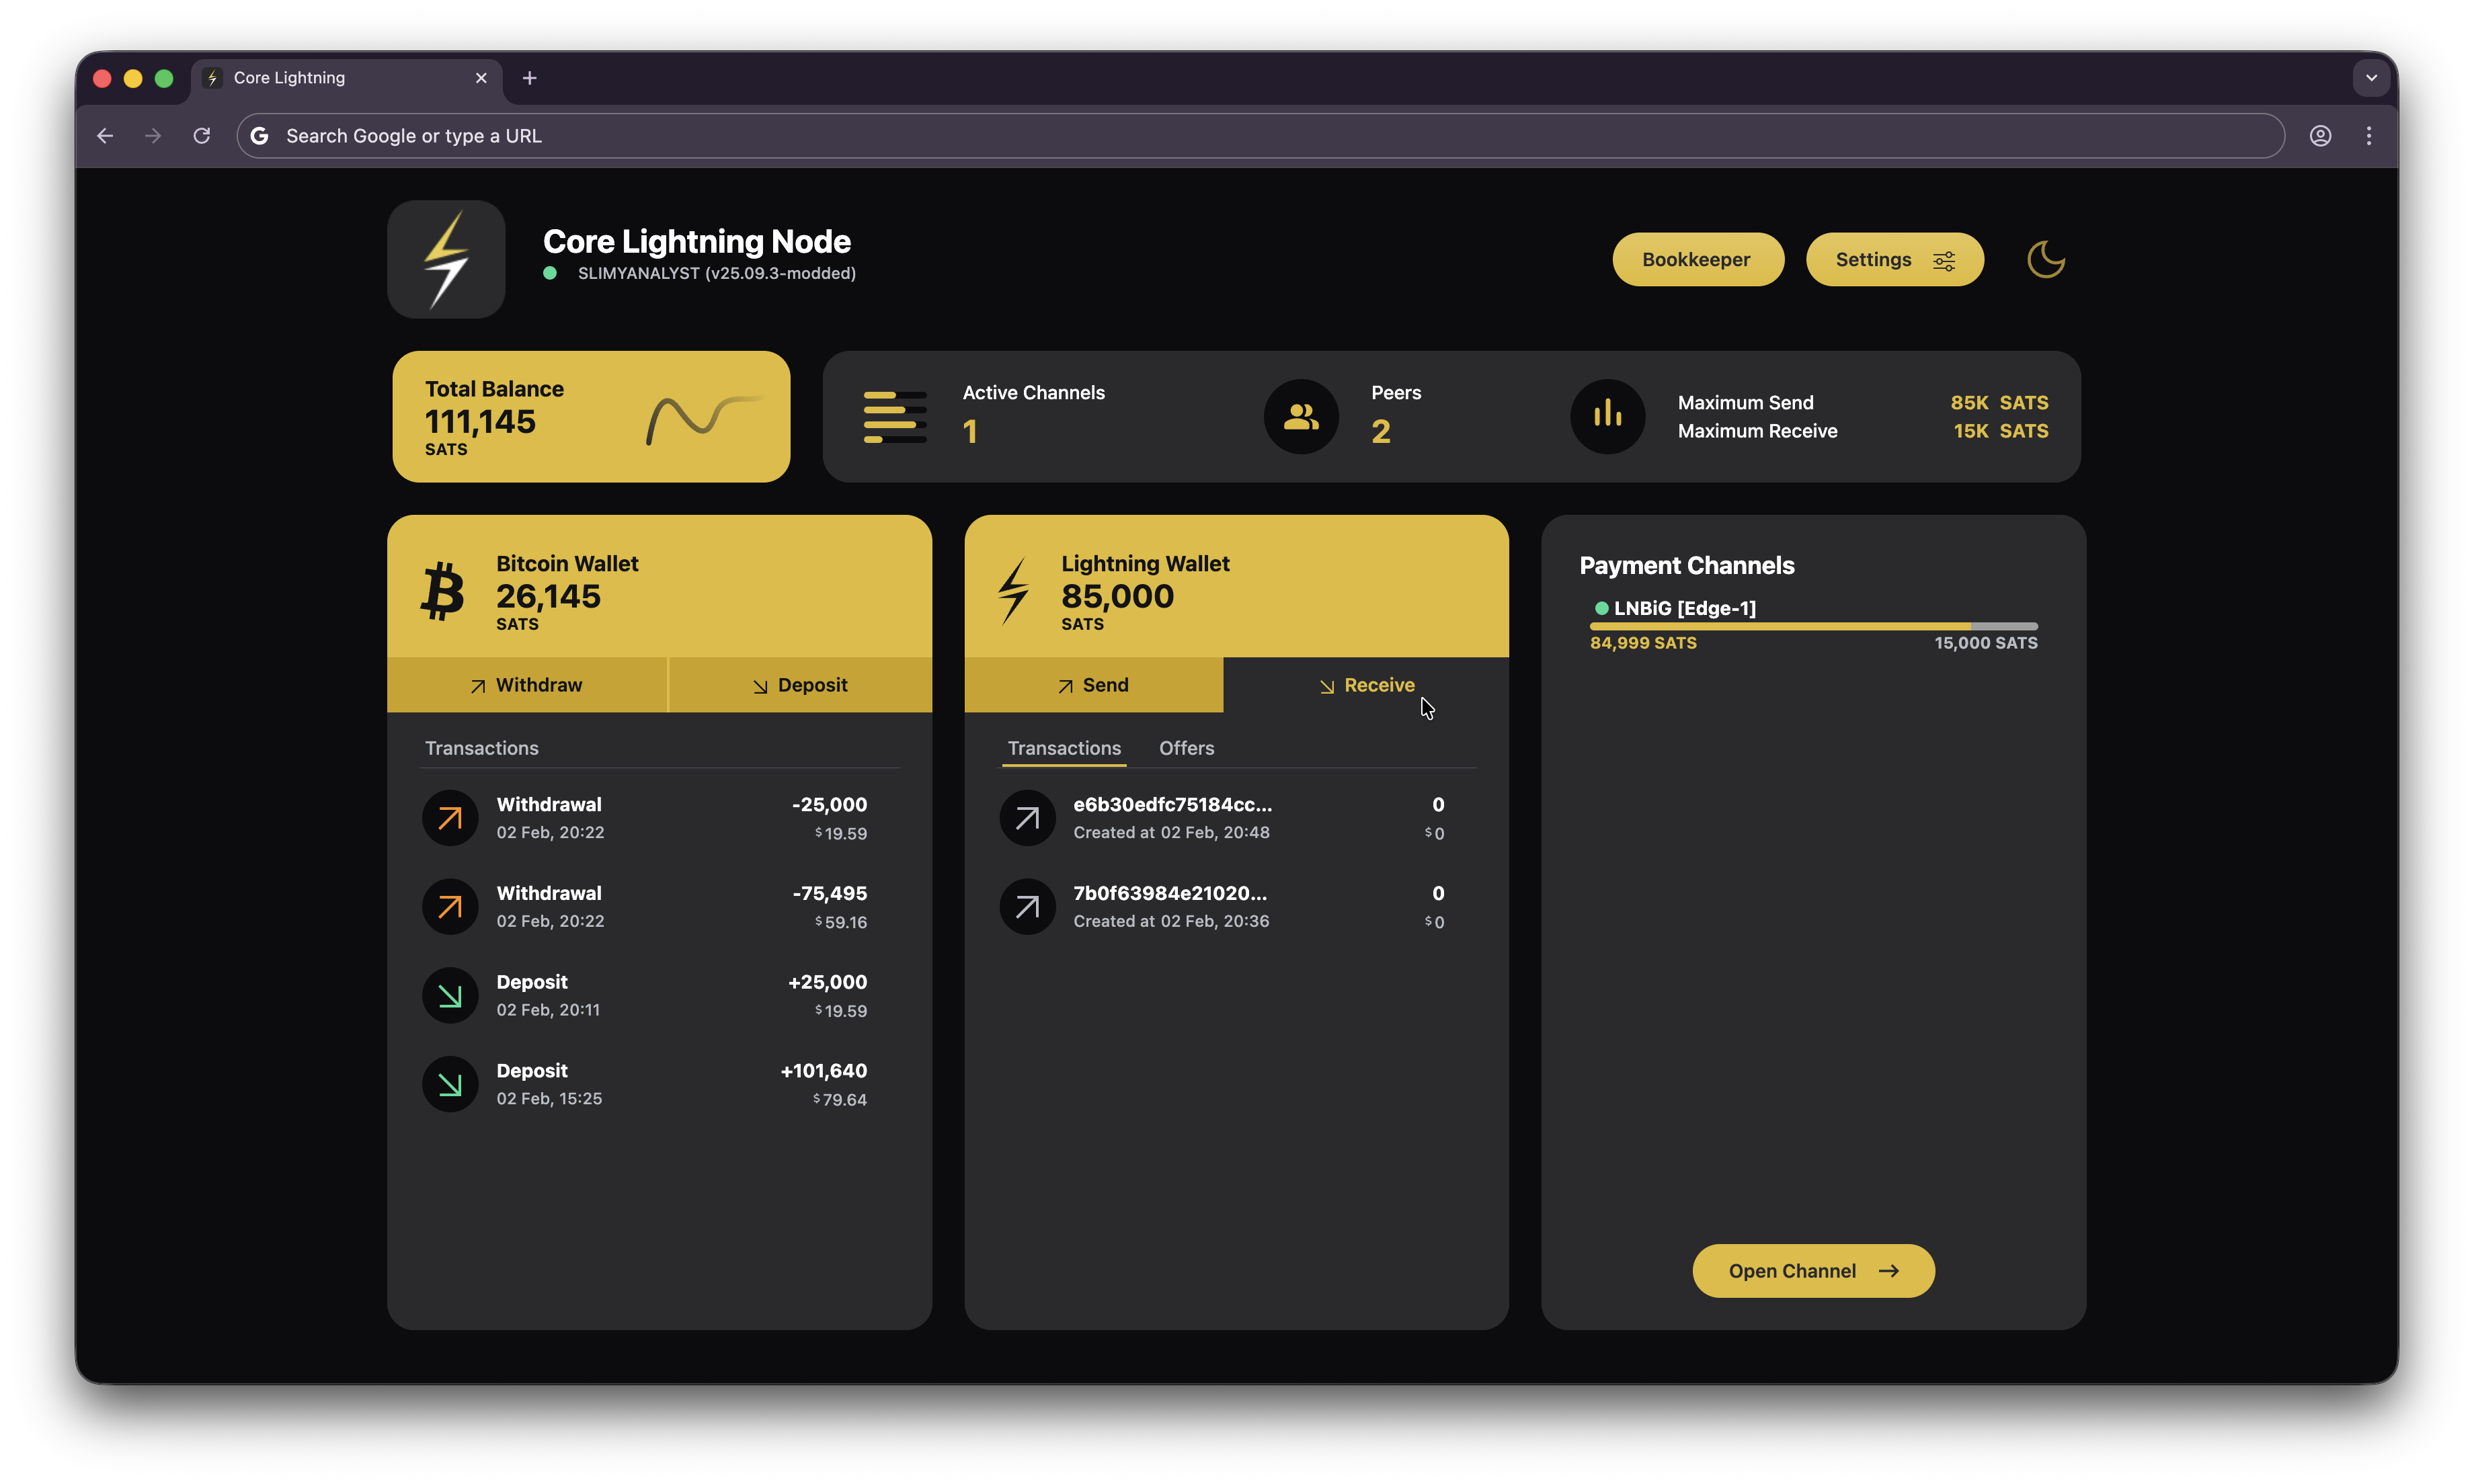Expand the LNBiG [Edge-1] channel
The height and width of the screenshot is (1484, 2474).
tap(1684, 608)
